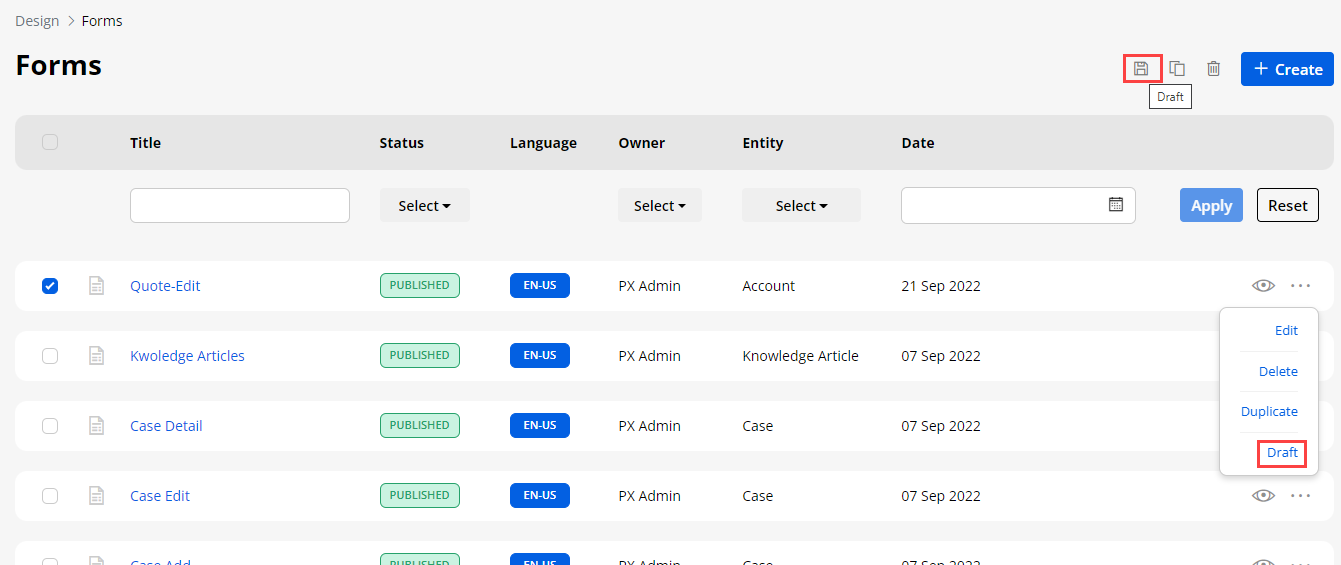This screenshot has width=1341, height=565.
Task: Open three-dot menu for Quote-Edit row
Action: [x=1300, y=286]
